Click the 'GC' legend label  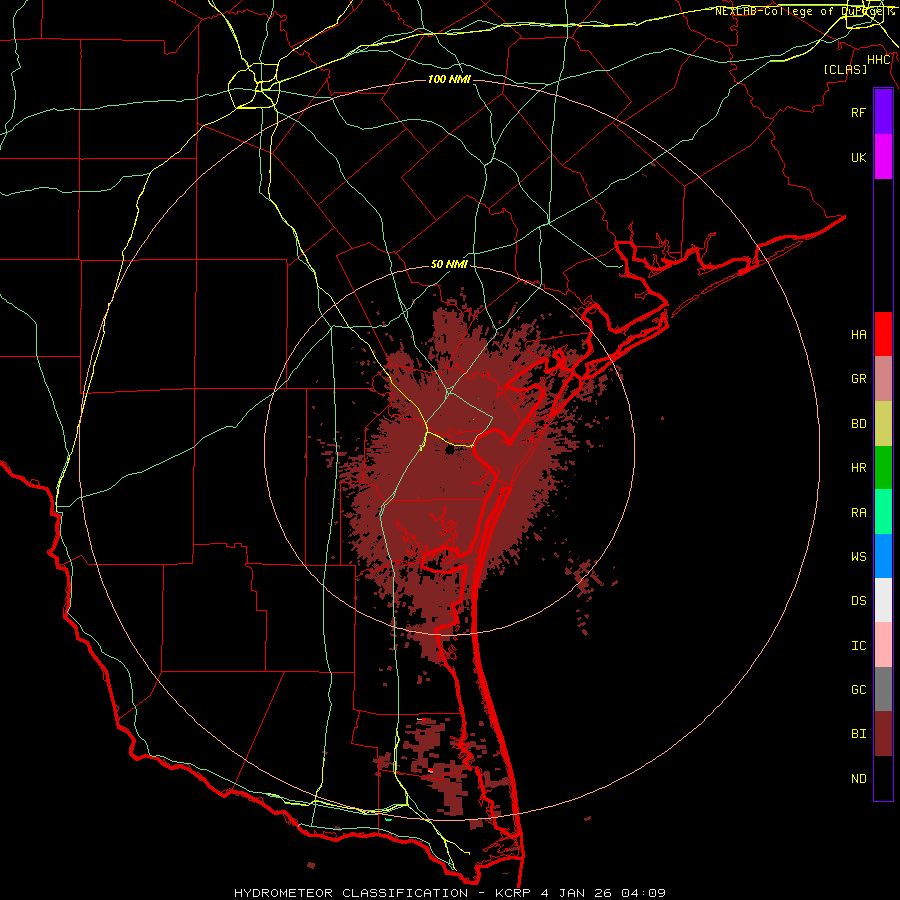click(x=858, y=690)
